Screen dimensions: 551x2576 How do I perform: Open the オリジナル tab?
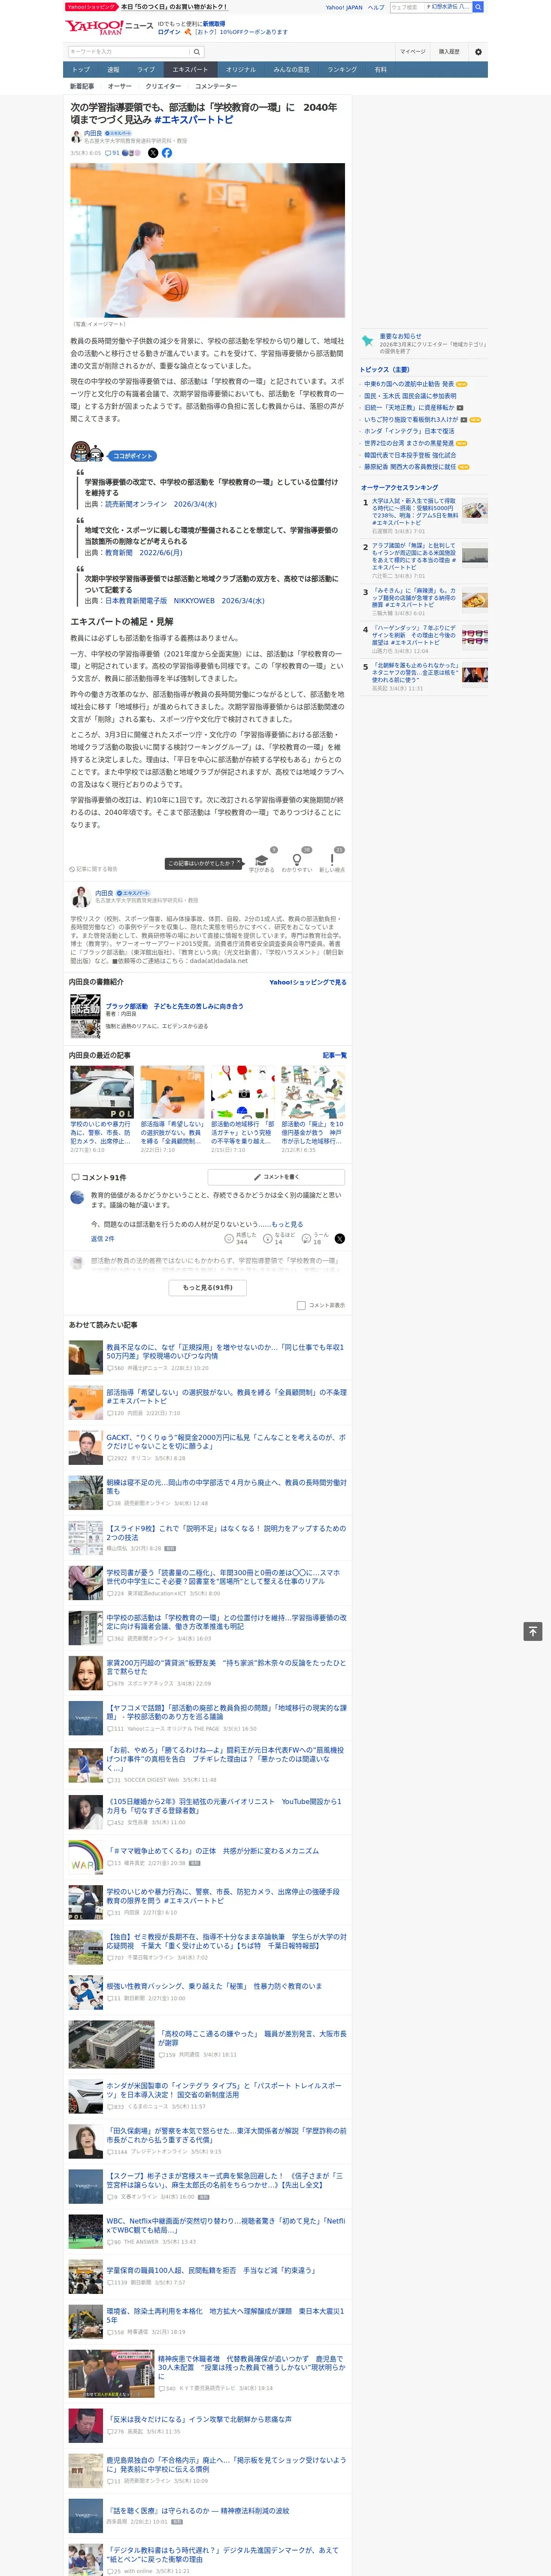[241, 70]
